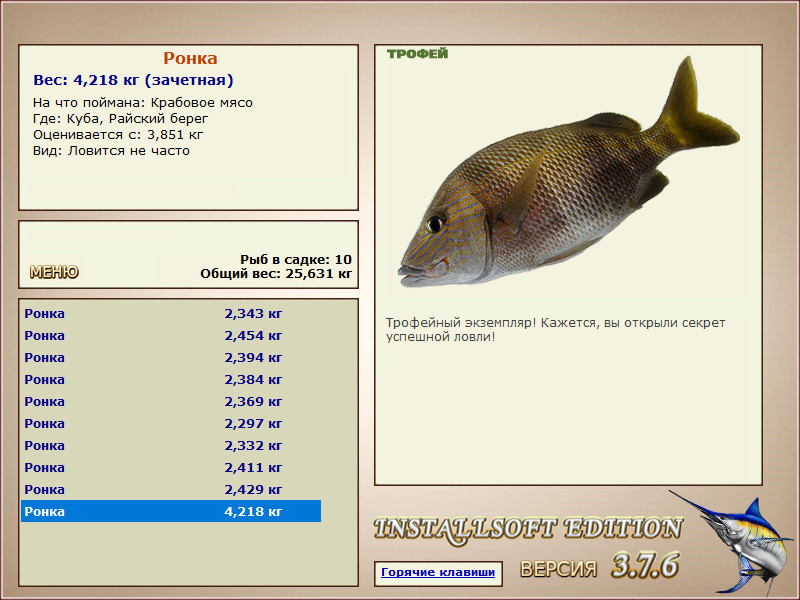The height and width of the screenshot is (600, 800).
Task: Click the Ронка fish name heading
Action: click(190, 58)
